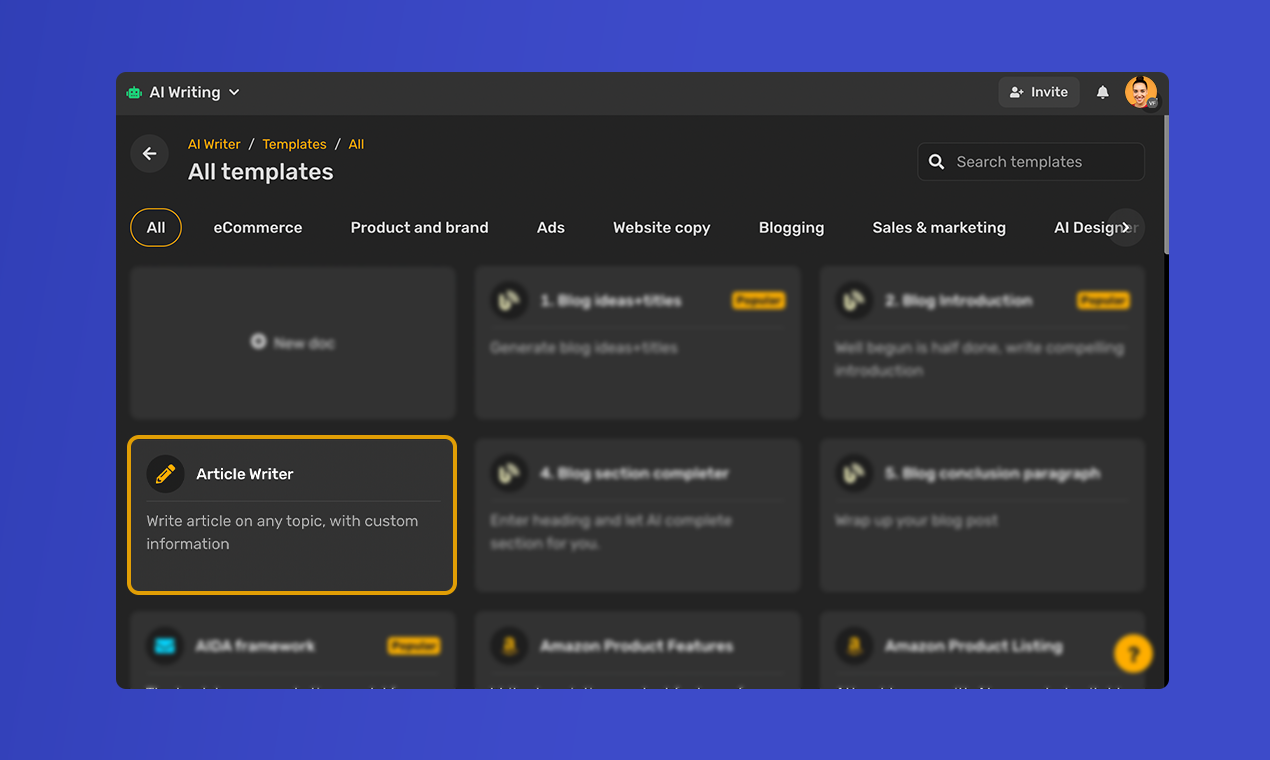Click the back arrow button
The image size is (1270, 760).
coord(149,154)
